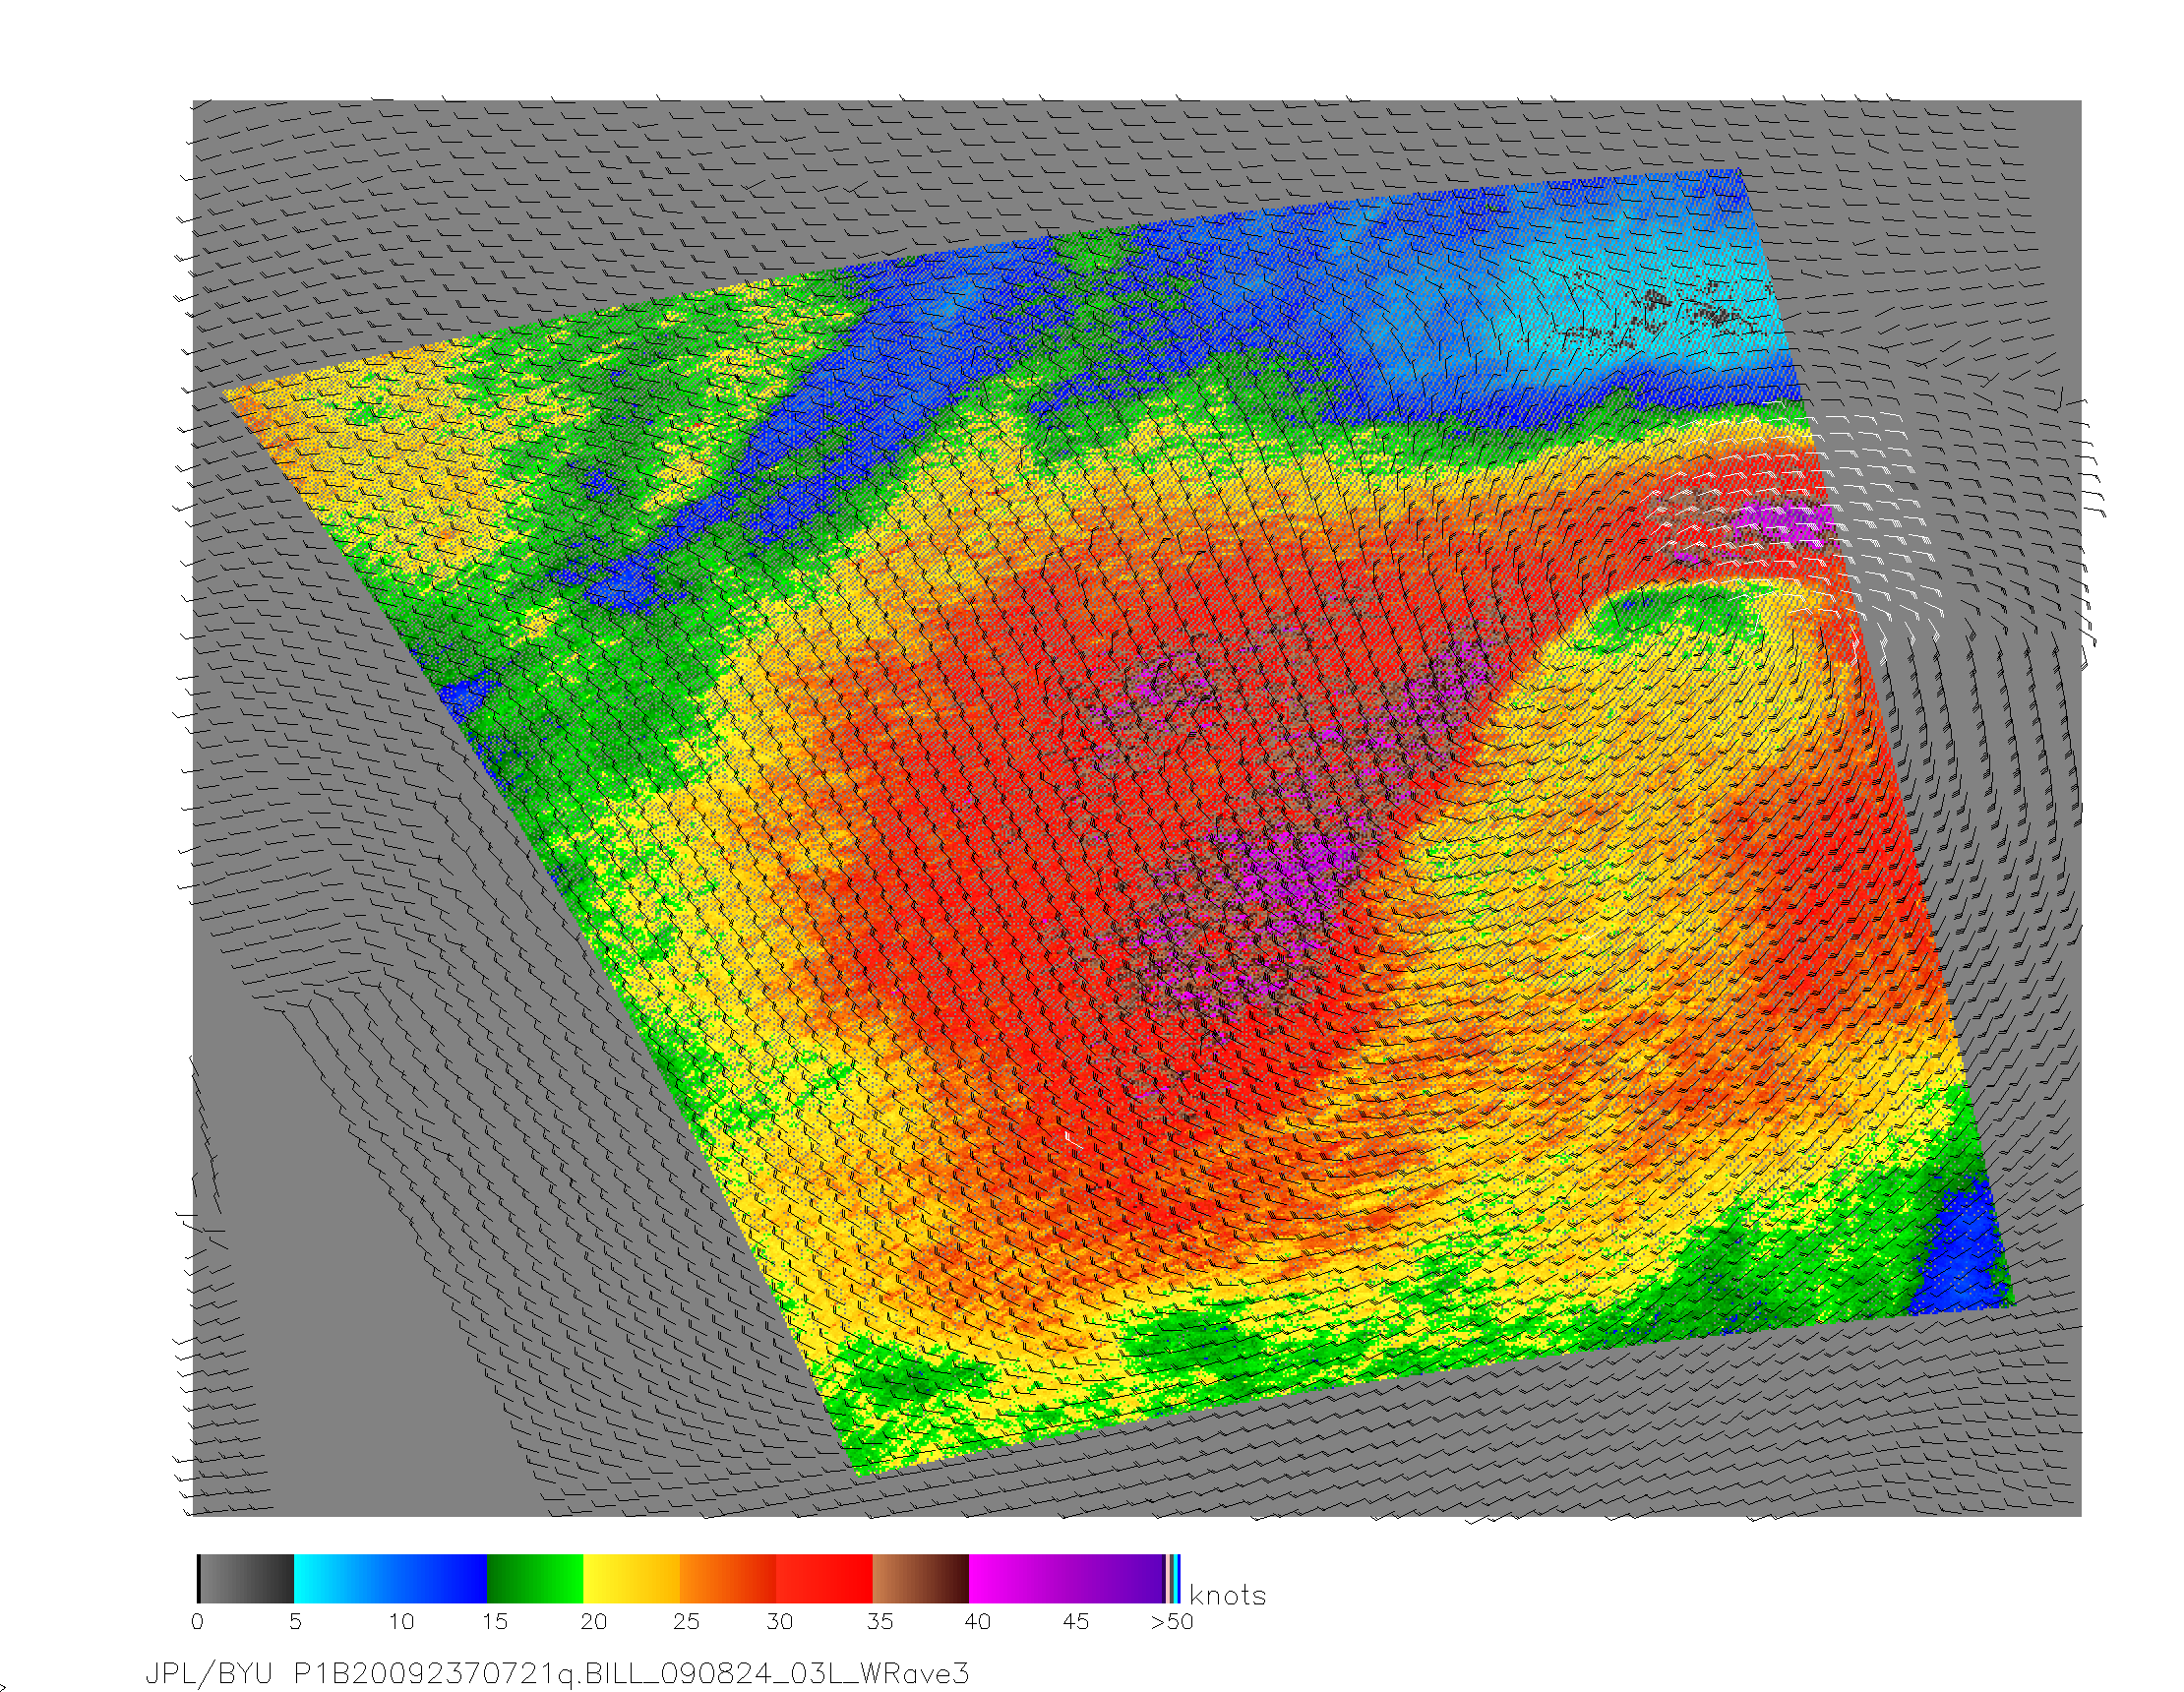This screenshot has height=1692, width=2184.
Task: Click the '5' legend tick label
Action: [295, 1622]
